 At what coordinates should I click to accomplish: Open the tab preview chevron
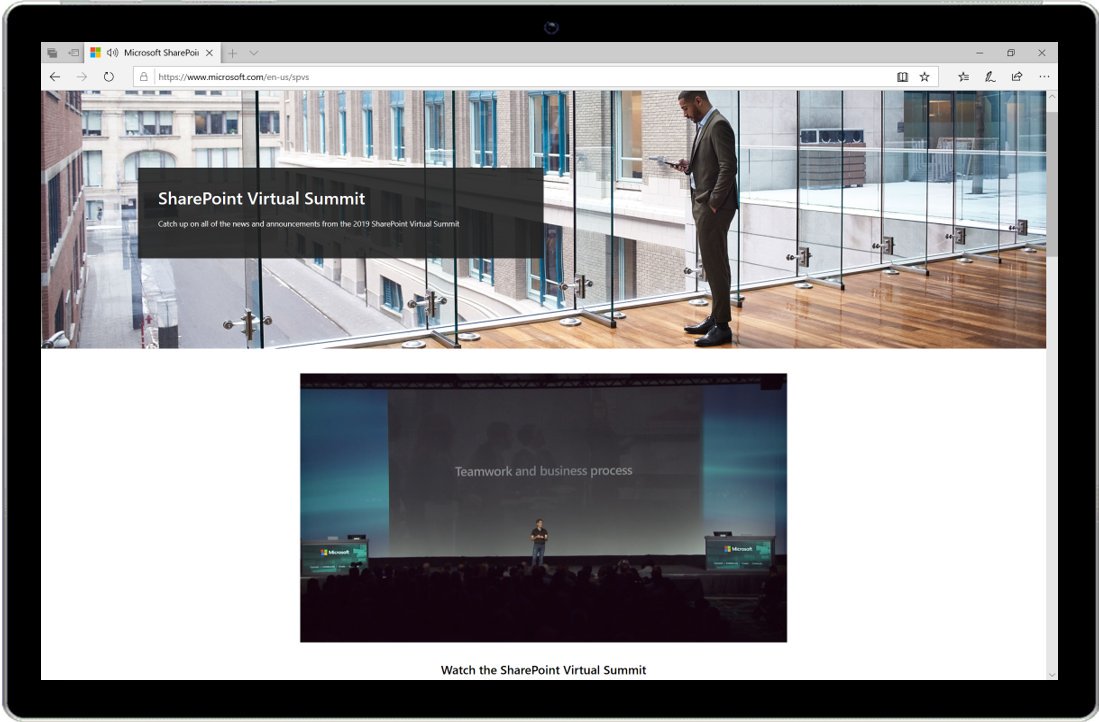(x=255, y=52)
